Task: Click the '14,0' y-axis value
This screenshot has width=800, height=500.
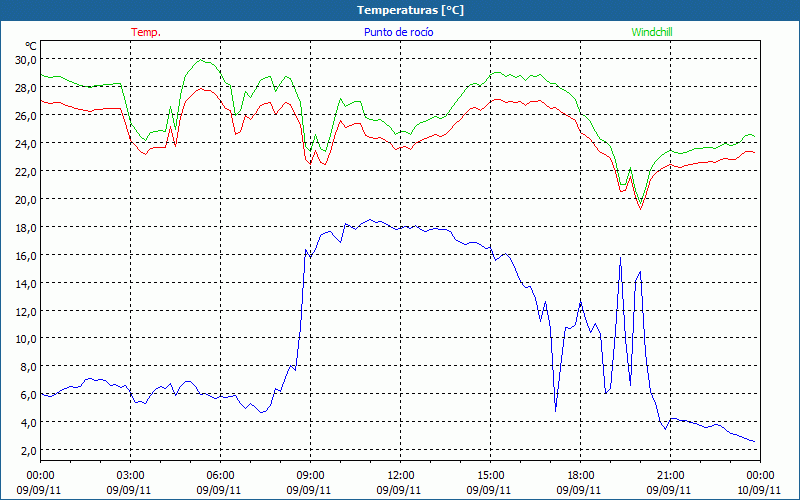Action: tap(27, 284)
